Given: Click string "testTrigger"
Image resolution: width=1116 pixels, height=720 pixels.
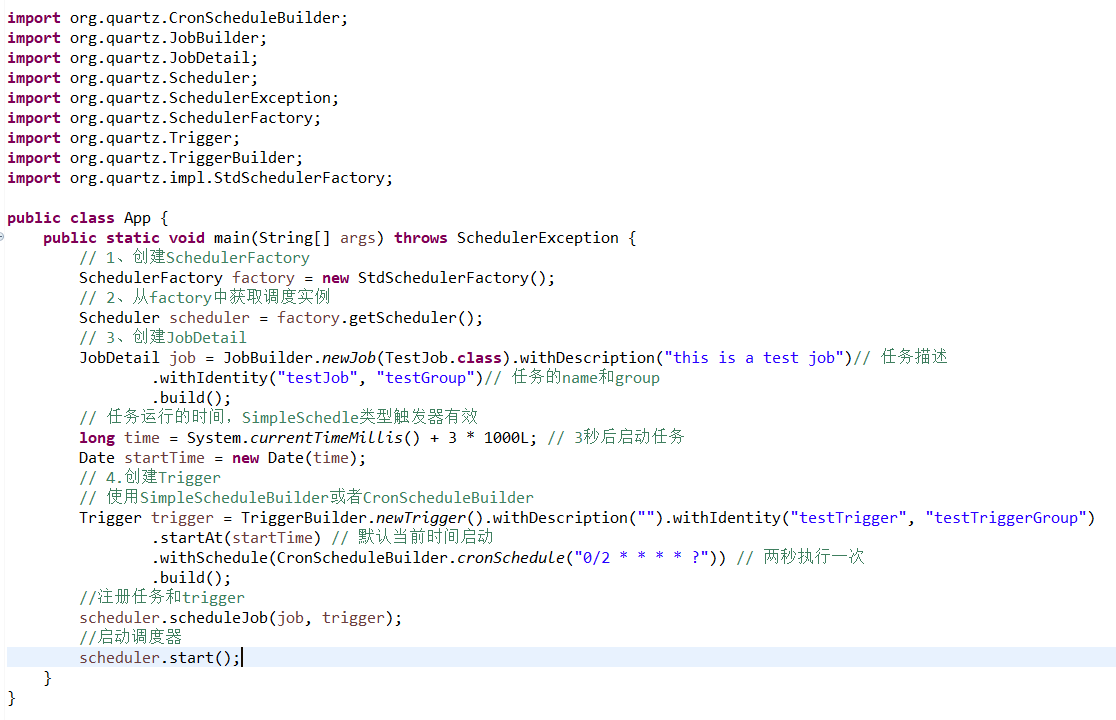Looking at the screenshot, I should [848, 517].
